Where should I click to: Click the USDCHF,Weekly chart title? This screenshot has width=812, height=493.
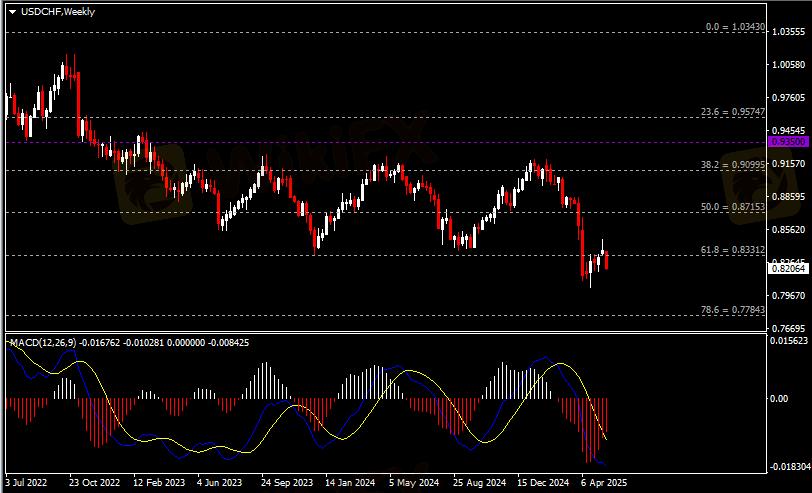point(57,11)
